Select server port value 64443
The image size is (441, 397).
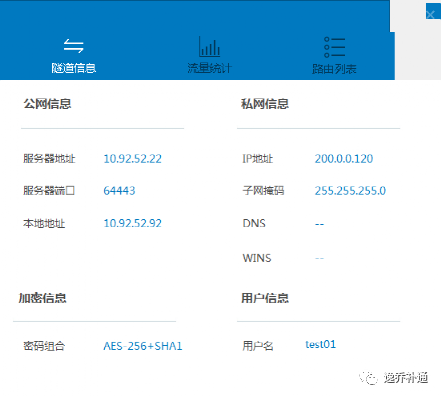pyautogui.click(x=119, y=191)
